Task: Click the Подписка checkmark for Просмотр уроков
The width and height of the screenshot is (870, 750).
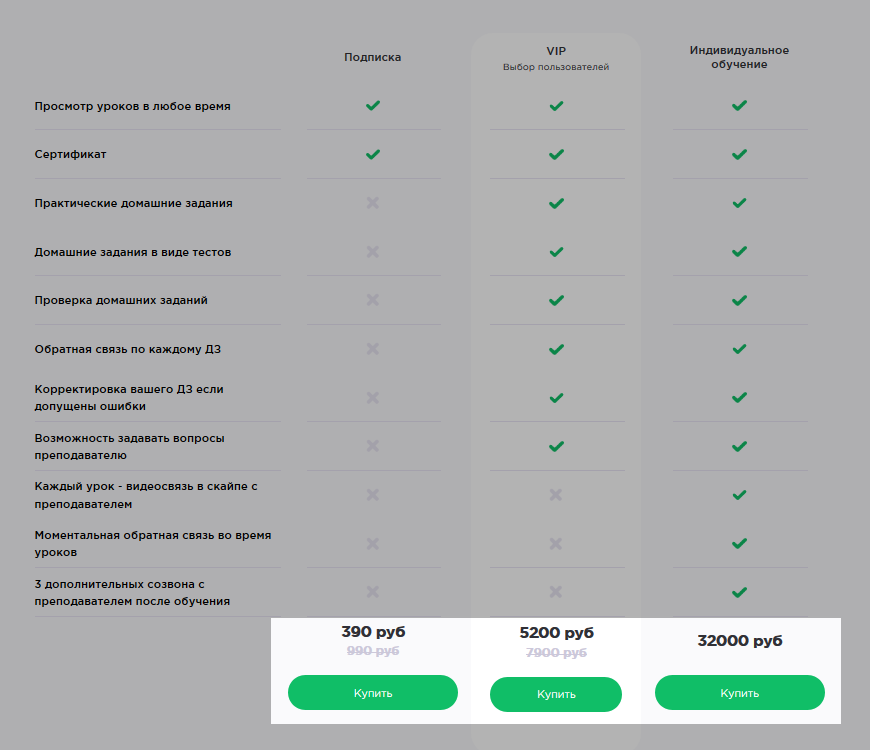Action: pos(373,105)
